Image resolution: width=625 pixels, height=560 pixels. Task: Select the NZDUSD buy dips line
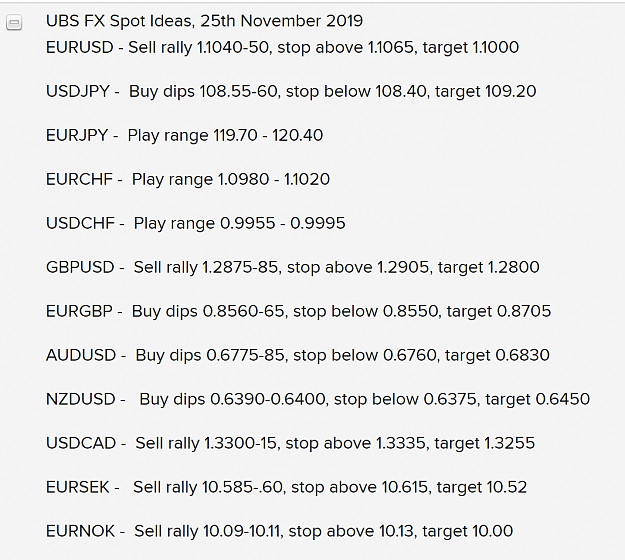[x=318, y=399]
